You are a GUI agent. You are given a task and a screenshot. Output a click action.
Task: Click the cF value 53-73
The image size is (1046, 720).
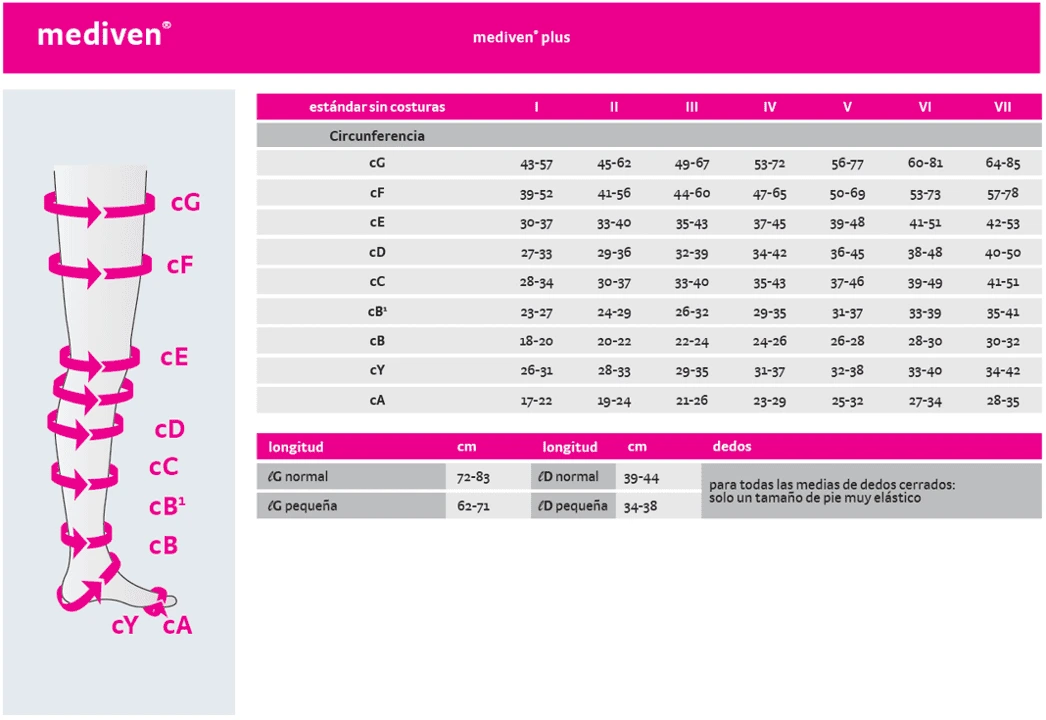[925, 194]
